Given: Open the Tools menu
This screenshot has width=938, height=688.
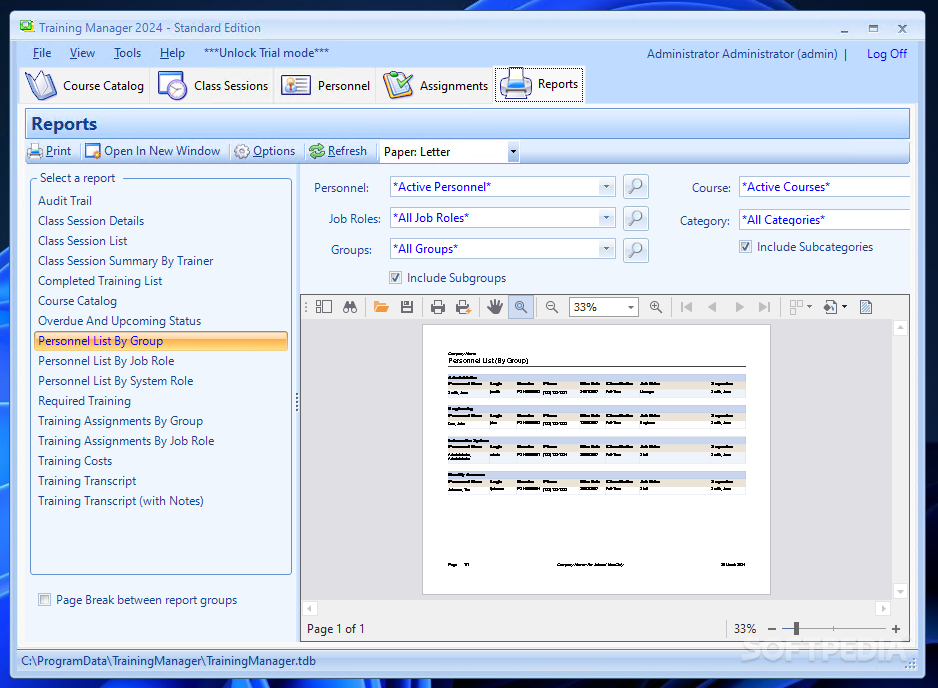Looking at the screenshot, I should coord(127,53).
